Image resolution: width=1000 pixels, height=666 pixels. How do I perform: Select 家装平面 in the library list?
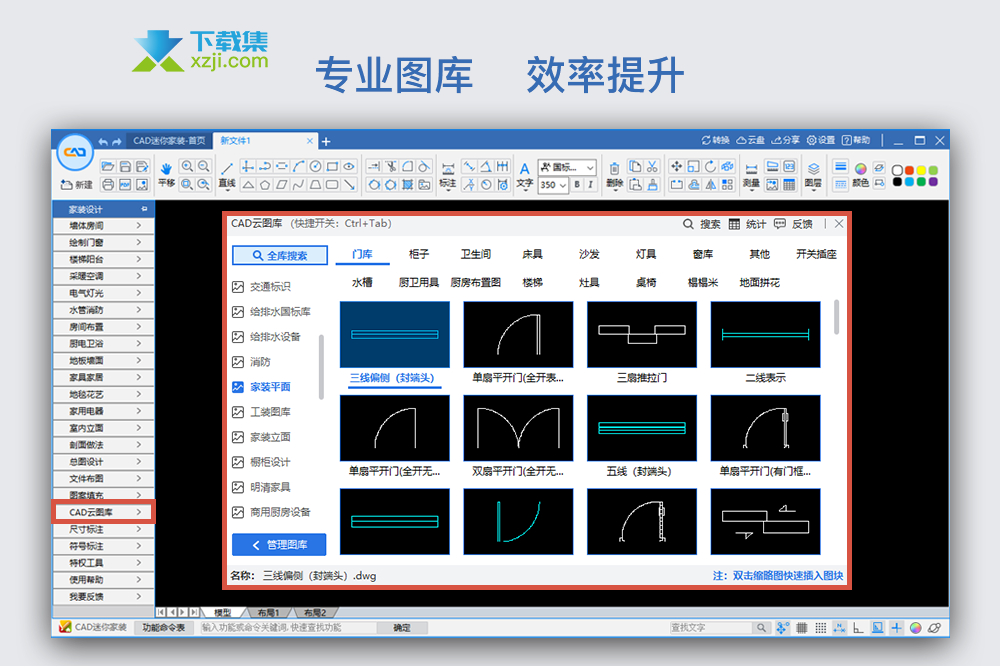(261, 387)
